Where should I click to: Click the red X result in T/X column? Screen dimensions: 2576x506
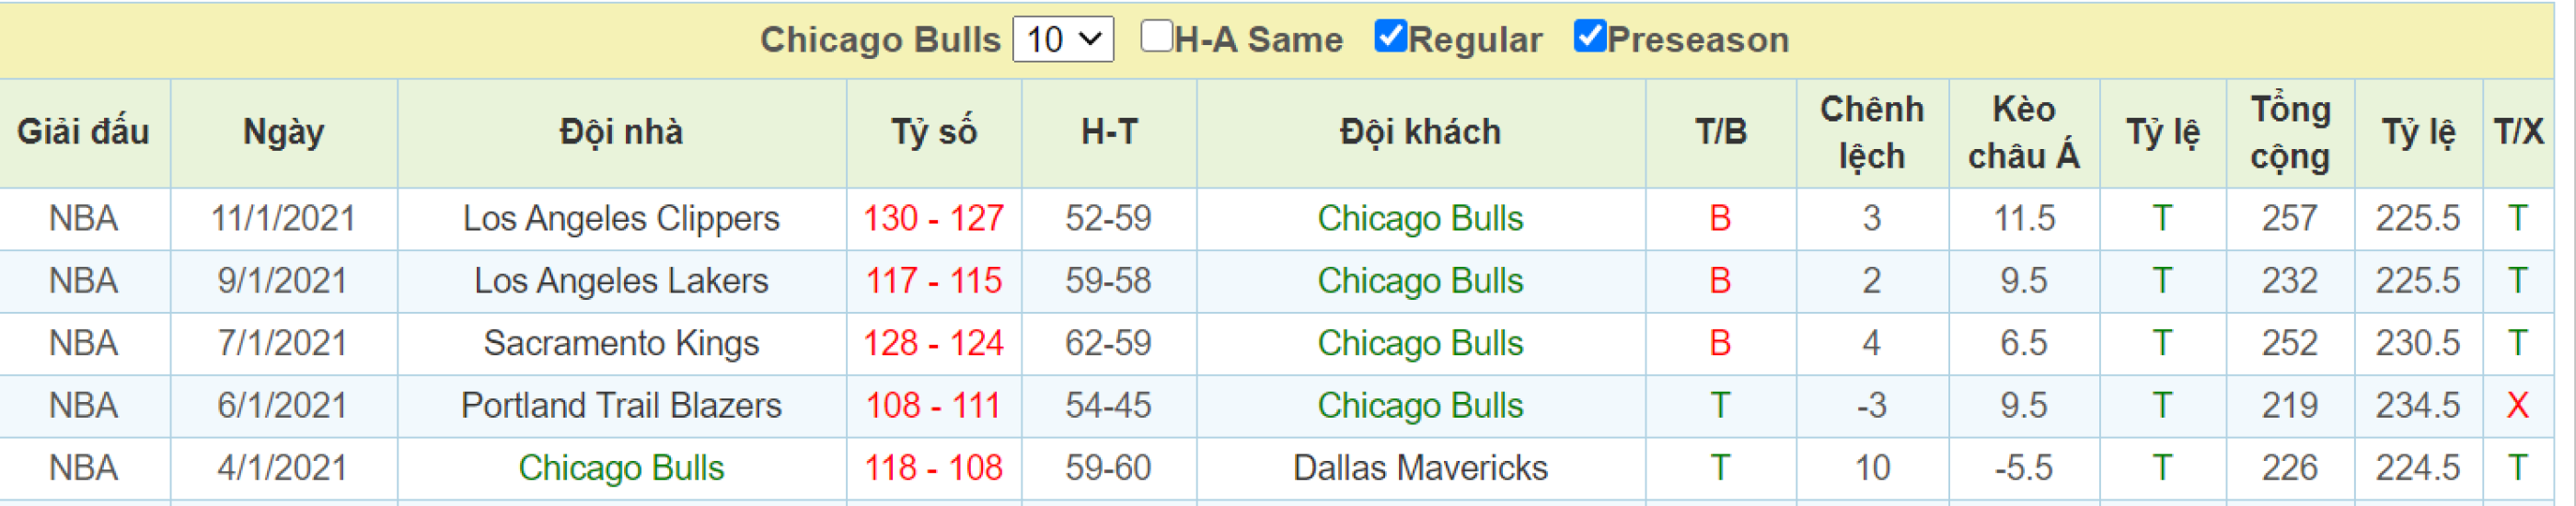click(x=2517, y=405)
